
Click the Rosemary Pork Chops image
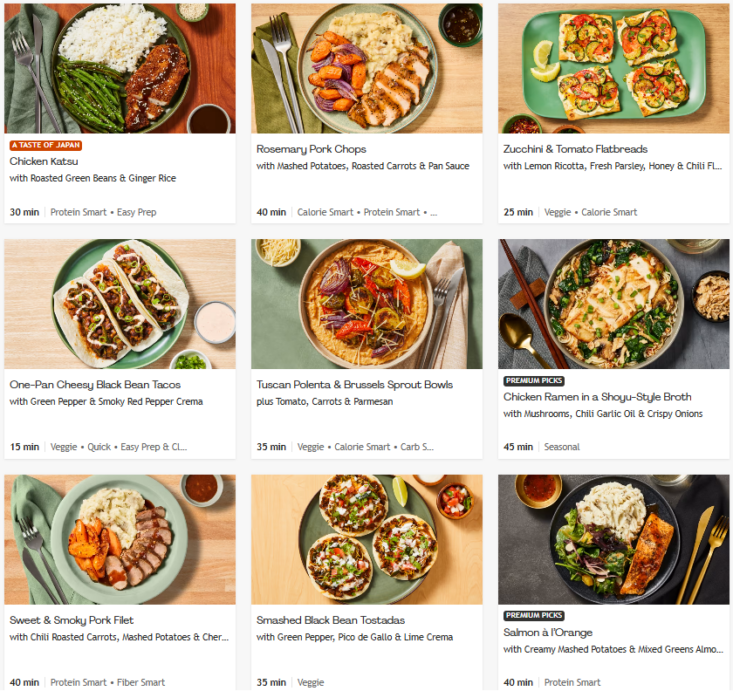(366, 67)
